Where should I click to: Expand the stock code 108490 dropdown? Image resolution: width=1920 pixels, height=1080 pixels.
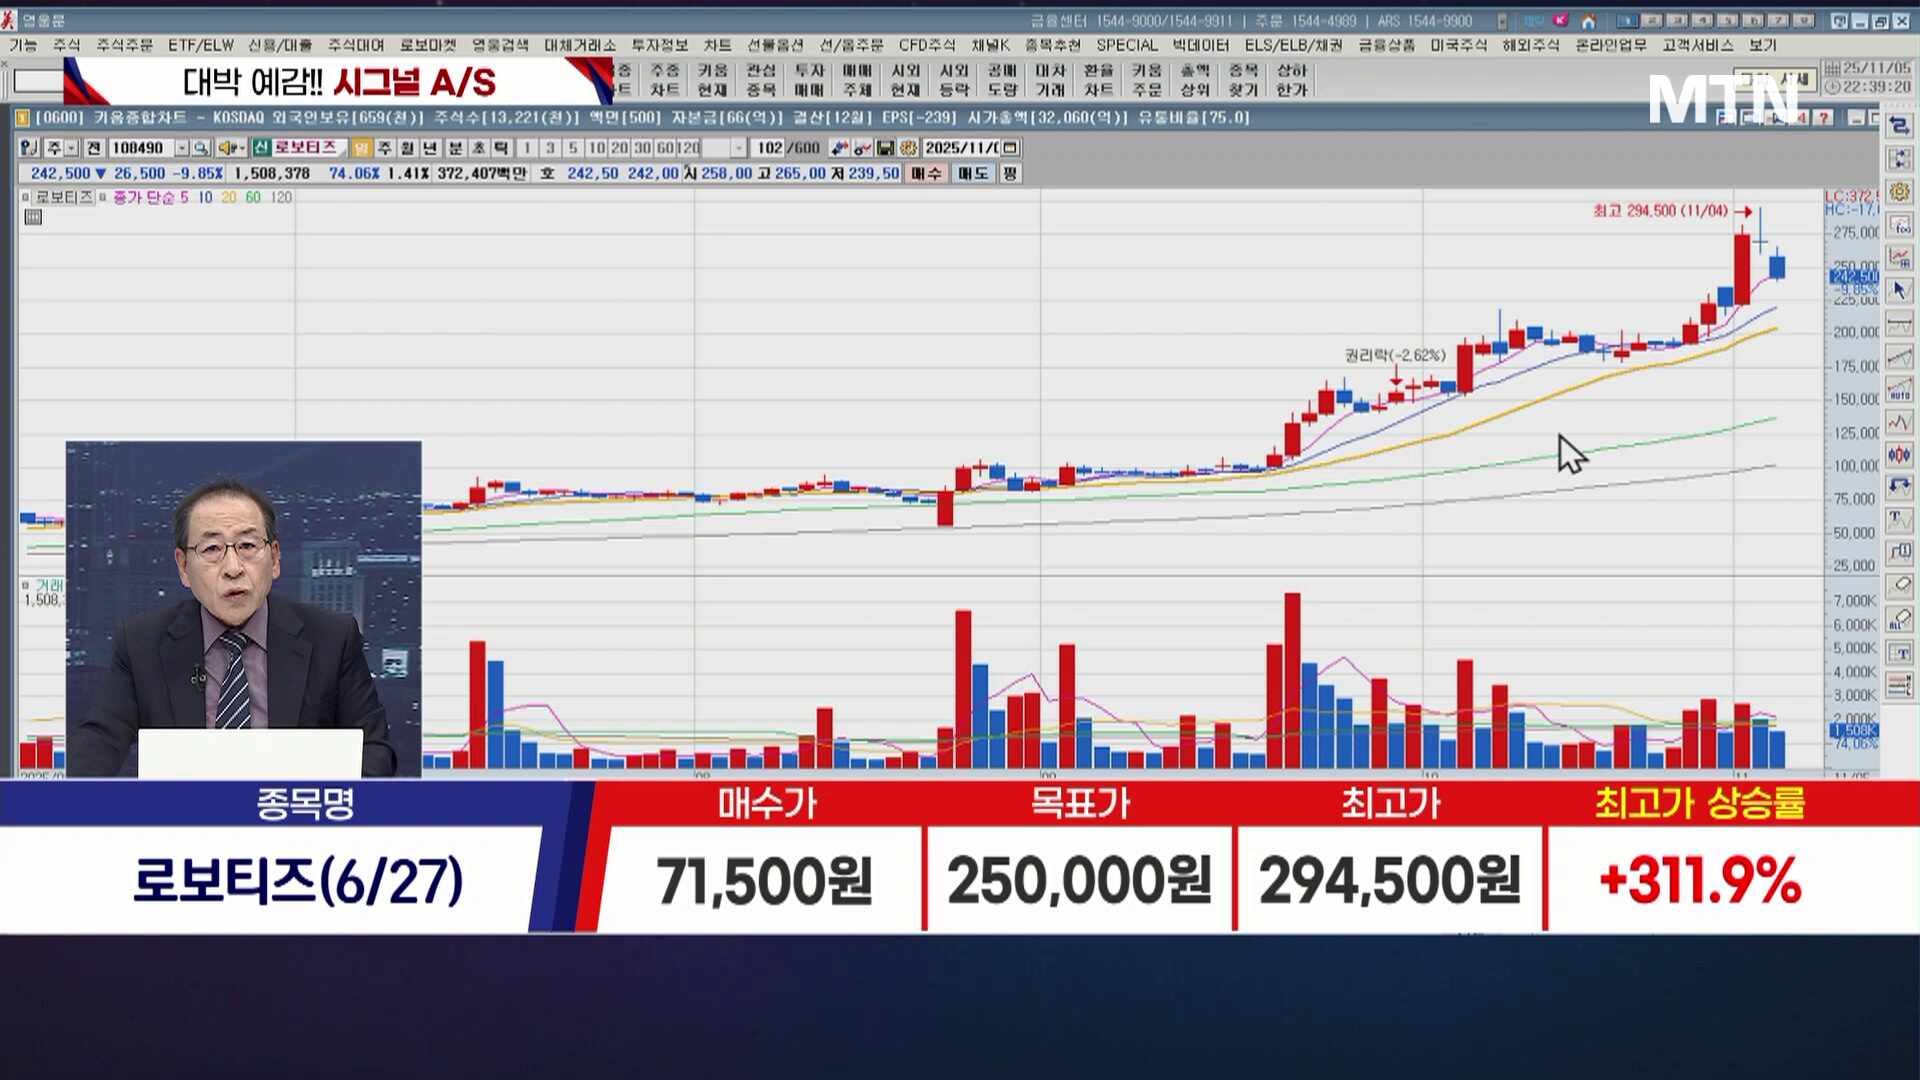pos(182,148)
